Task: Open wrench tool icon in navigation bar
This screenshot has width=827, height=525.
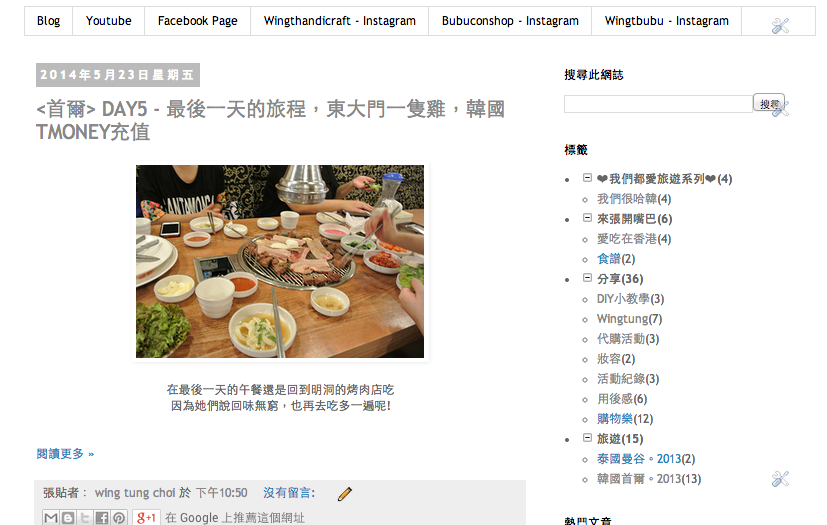Action: [x=780, y=25]
